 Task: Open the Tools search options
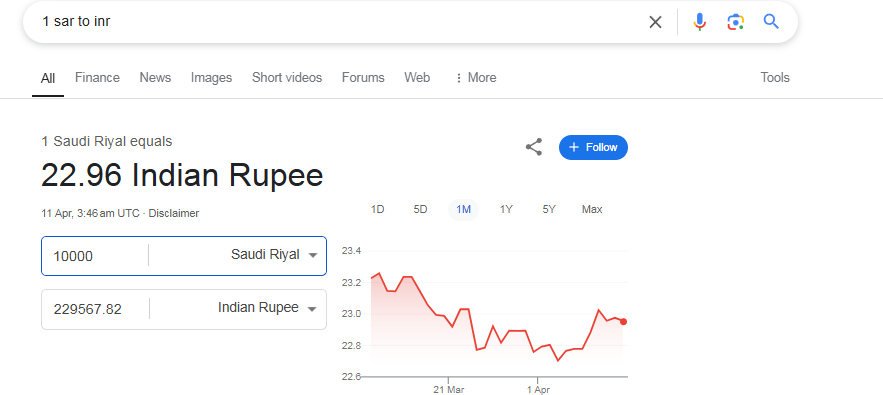coord(775,78)
